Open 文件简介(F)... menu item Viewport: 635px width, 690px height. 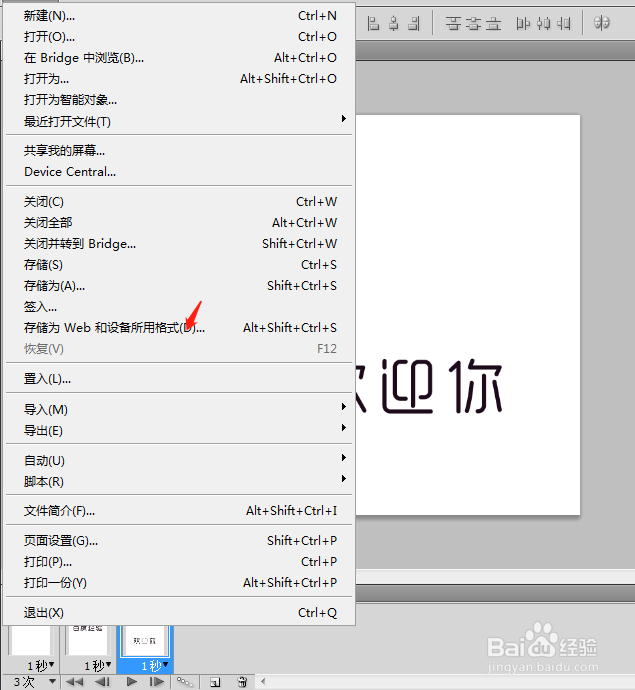[x=179, y=511]
